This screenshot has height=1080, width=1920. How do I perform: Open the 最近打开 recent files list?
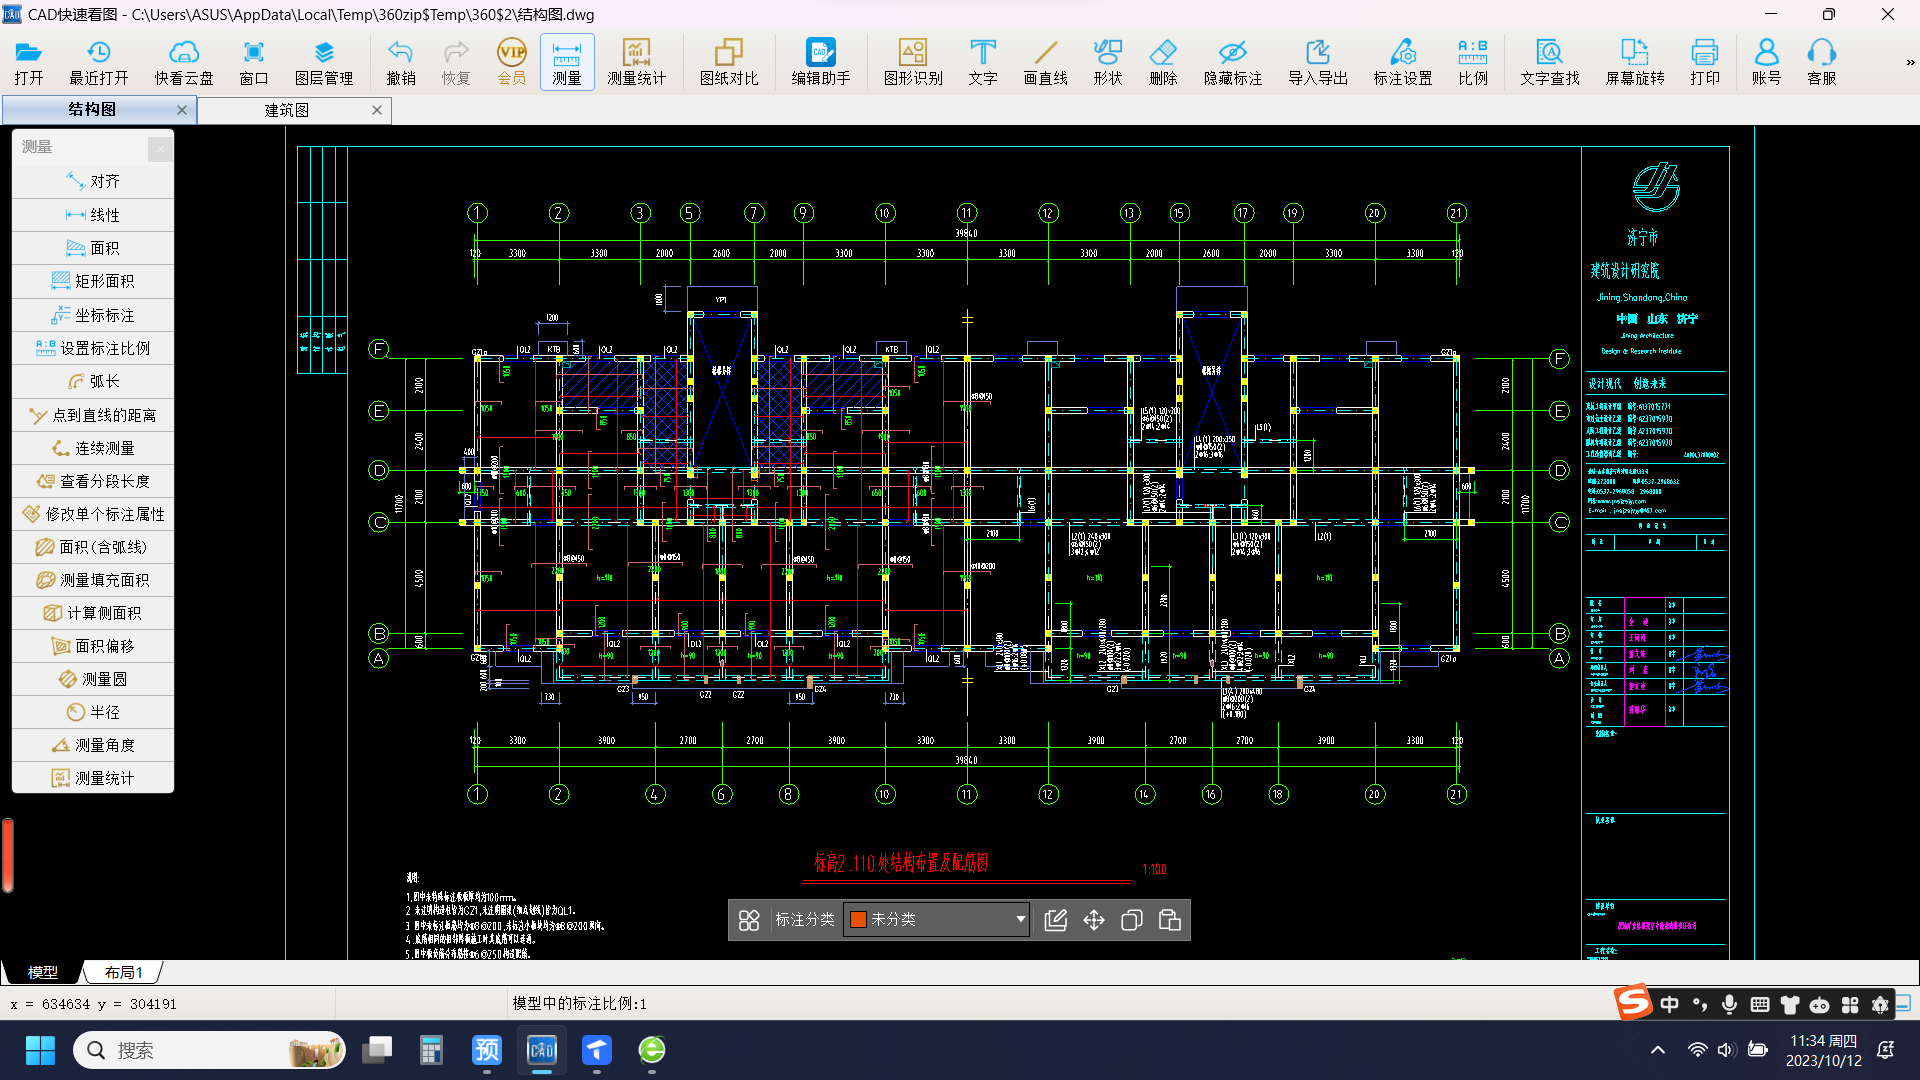(98, 62)
